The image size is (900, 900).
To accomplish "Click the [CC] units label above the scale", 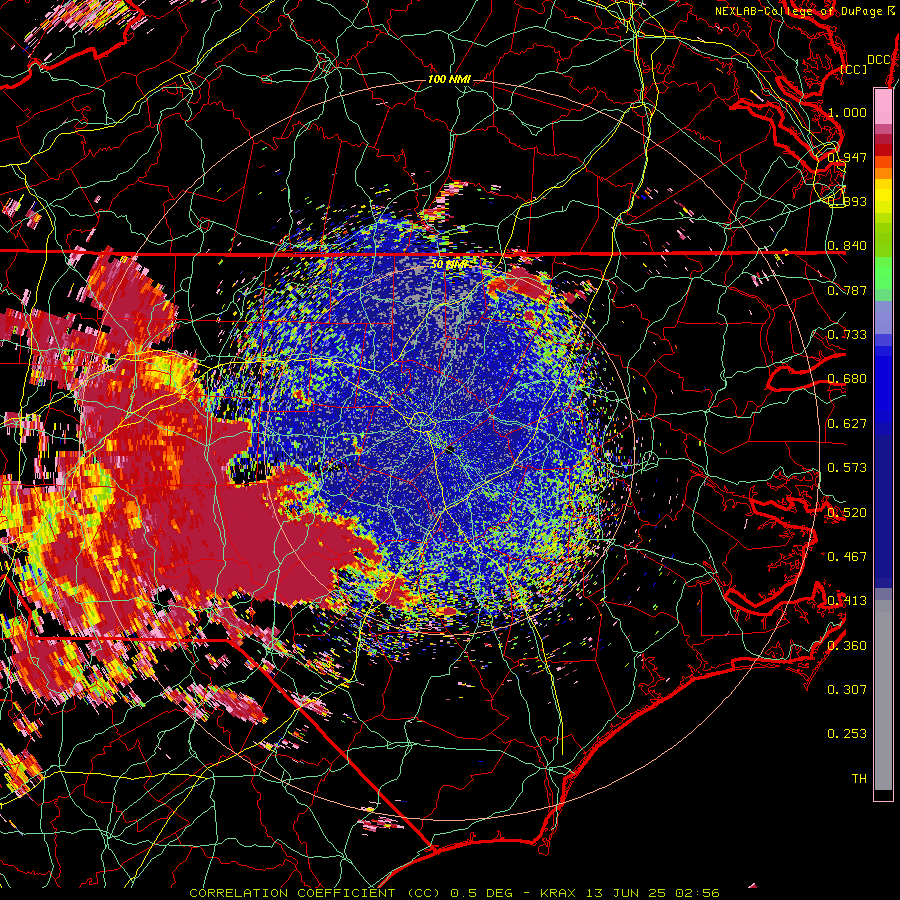I will click(853, 69).
